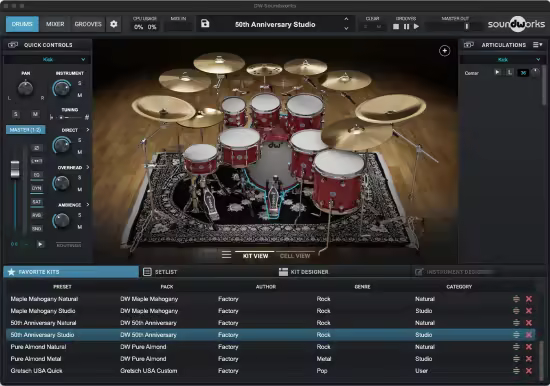Click the reorder handle for Gretsch USA Quick
The width and height of the screenshot is (550, 386).
[516, 371]
